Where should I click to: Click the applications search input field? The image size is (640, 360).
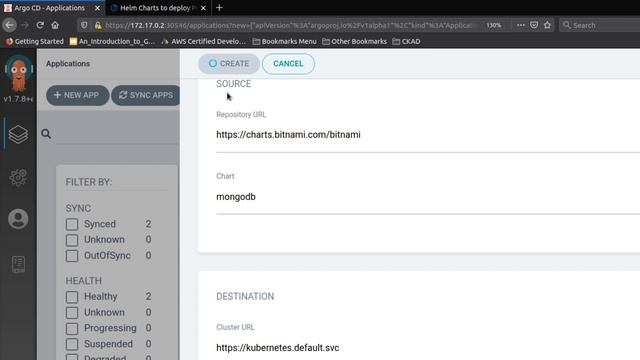(118, 134)
